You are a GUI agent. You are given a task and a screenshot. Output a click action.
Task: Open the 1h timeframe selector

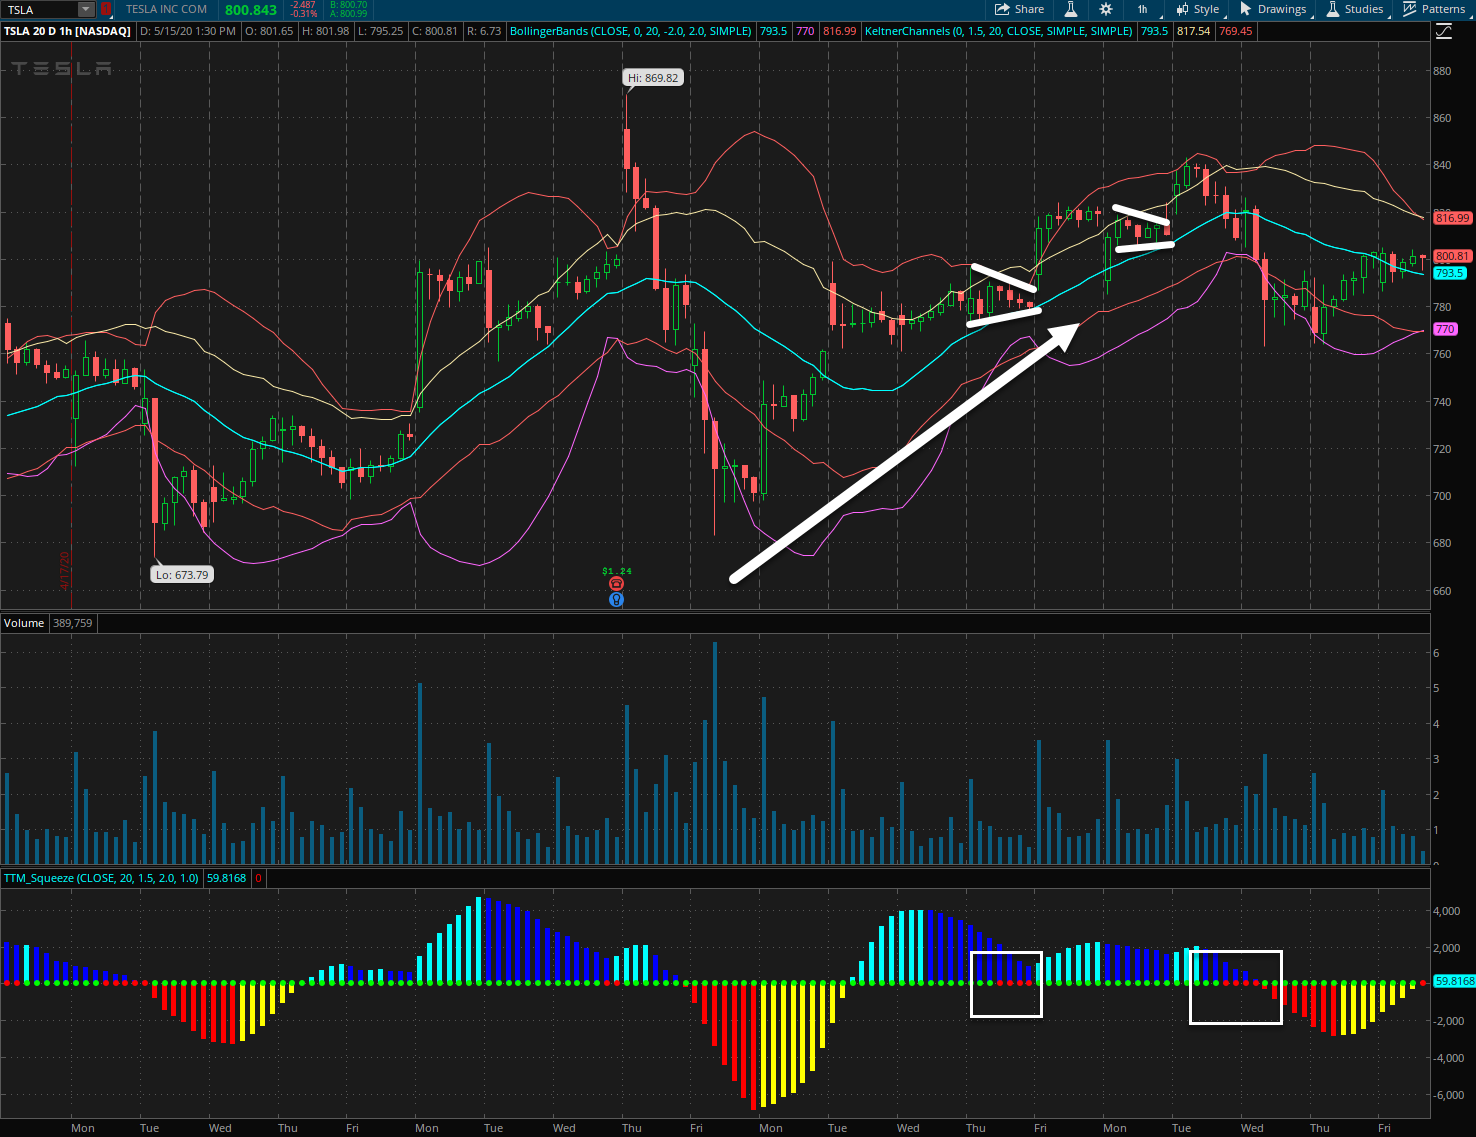[1142, 9]
